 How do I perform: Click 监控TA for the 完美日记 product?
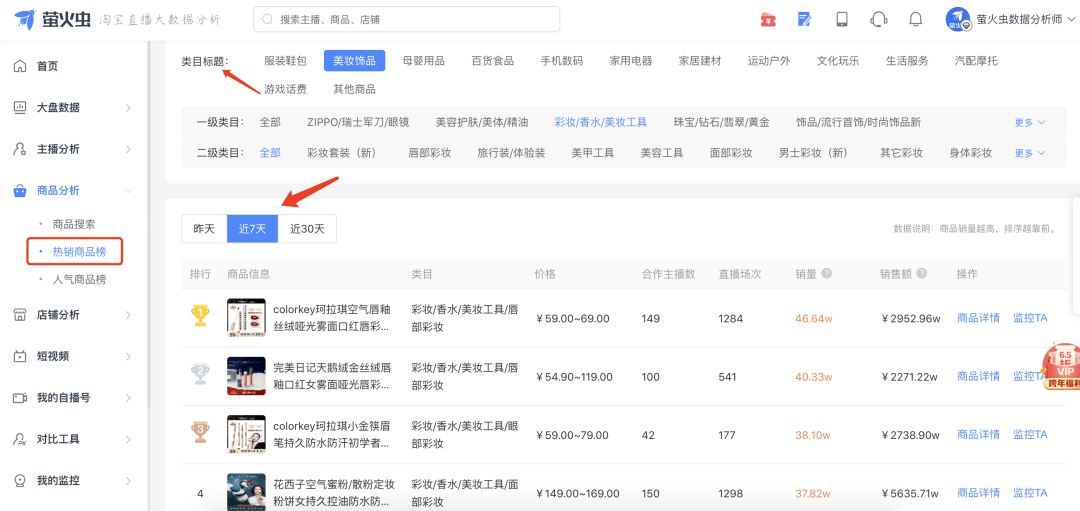point(1029,376)
